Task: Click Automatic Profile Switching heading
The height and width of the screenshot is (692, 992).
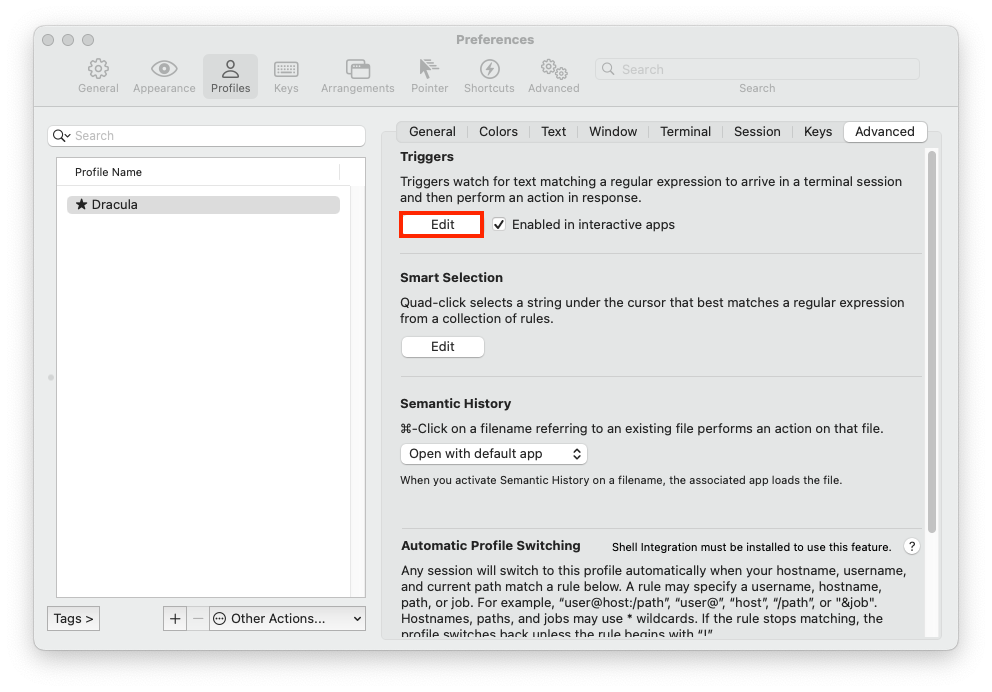Action: coord(490,545)
